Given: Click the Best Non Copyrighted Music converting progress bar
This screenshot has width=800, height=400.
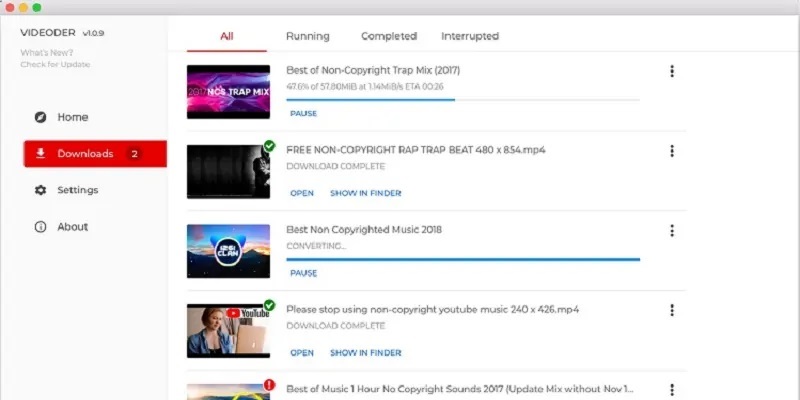Looking at the screenshot, I should click(x=463, y=260).
